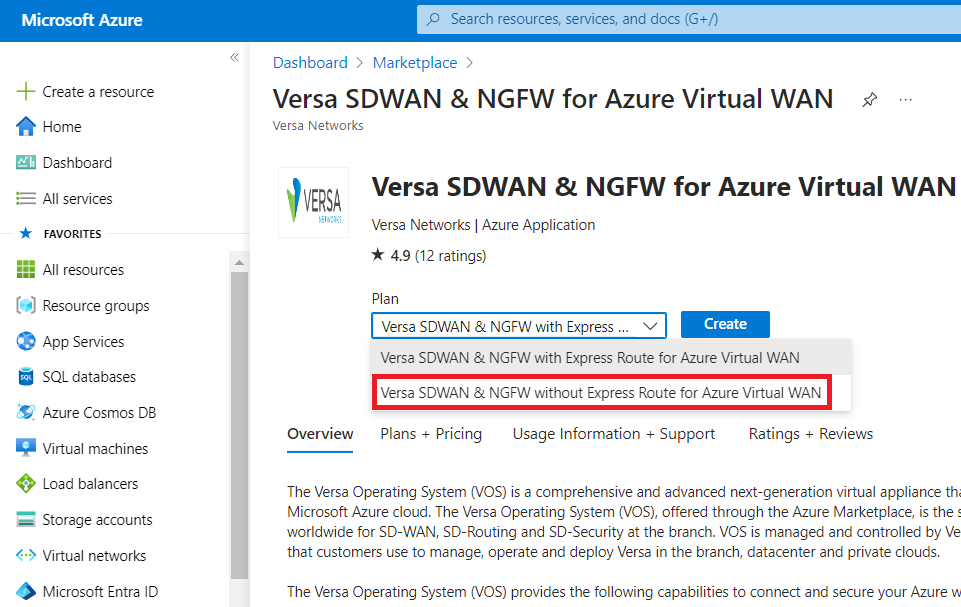Click the SQL databases icon
961x607 pixels.
(26, 376)
